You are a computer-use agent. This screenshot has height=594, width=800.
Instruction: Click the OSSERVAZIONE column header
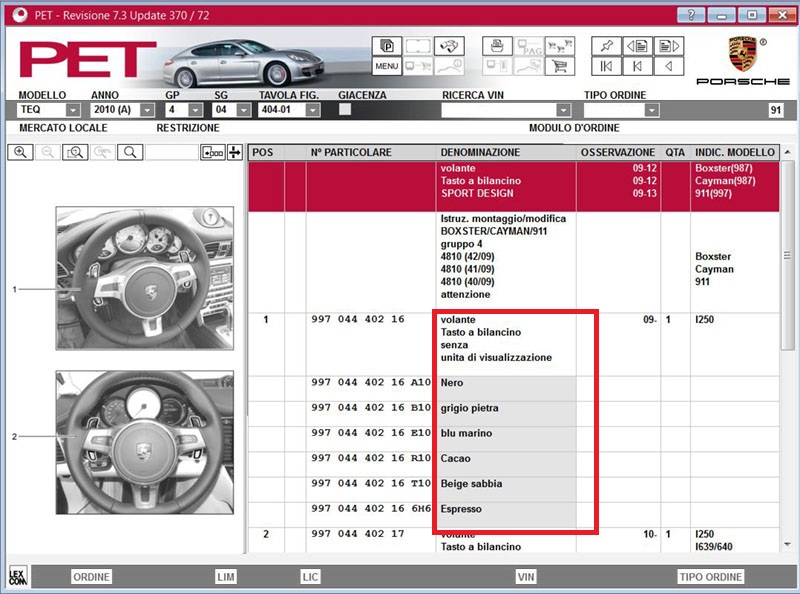[618, 152]
